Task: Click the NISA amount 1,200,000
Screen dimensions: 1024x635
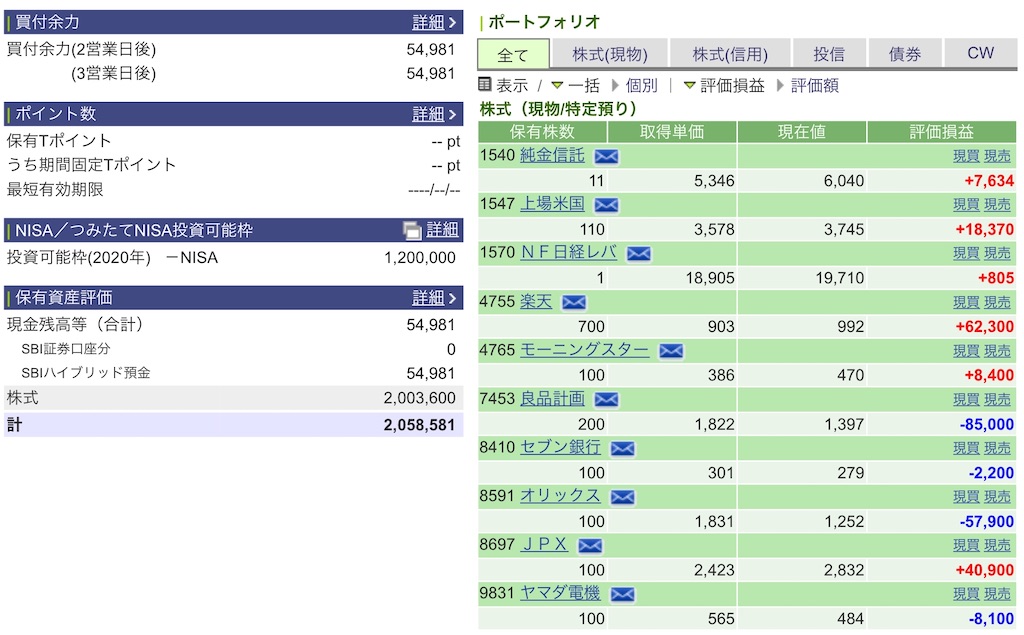Action: point(420,258)
